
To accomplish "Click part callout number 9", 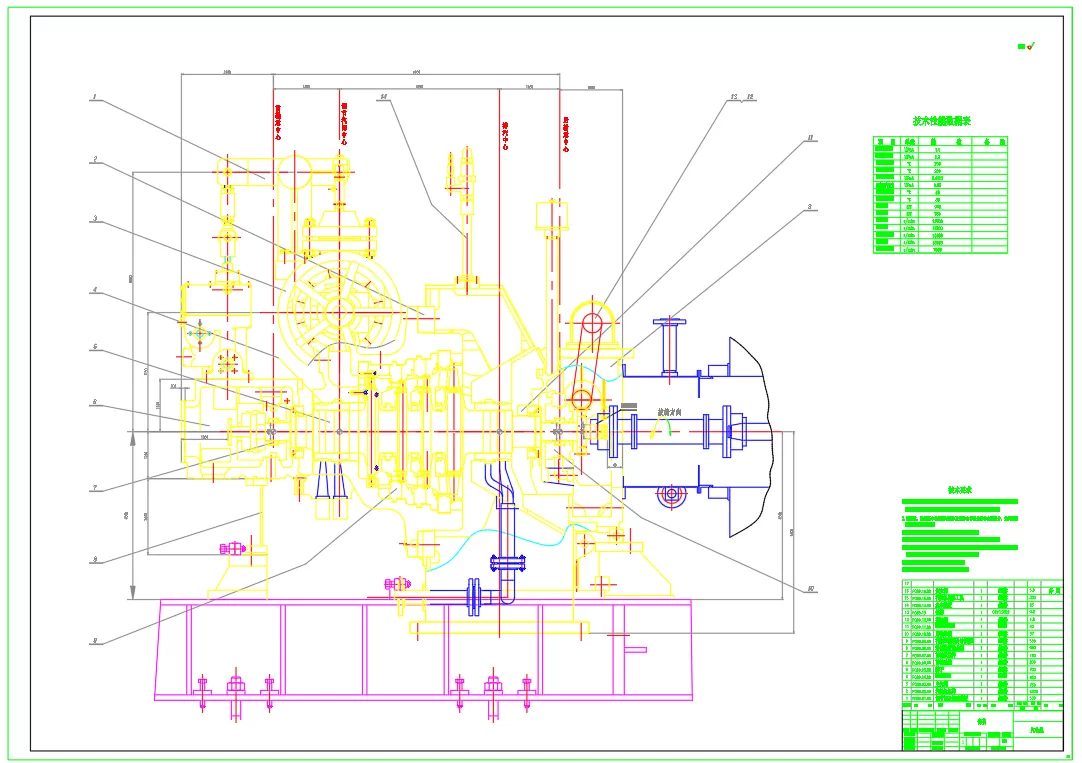I will click(x=95, y=642).
